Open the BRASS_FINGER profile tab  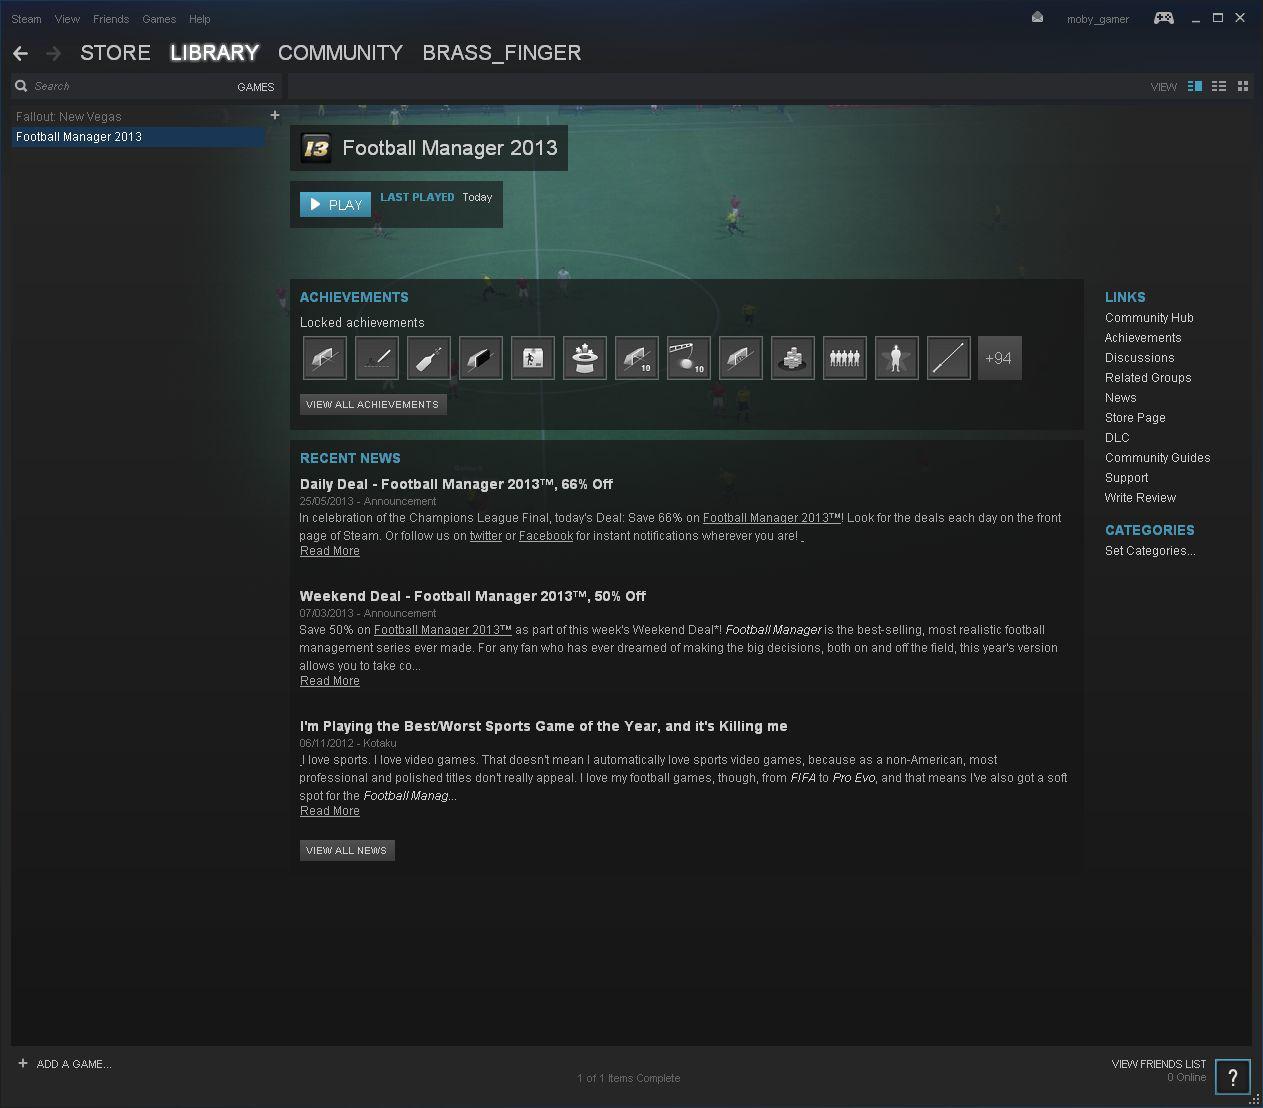(502, 53)
